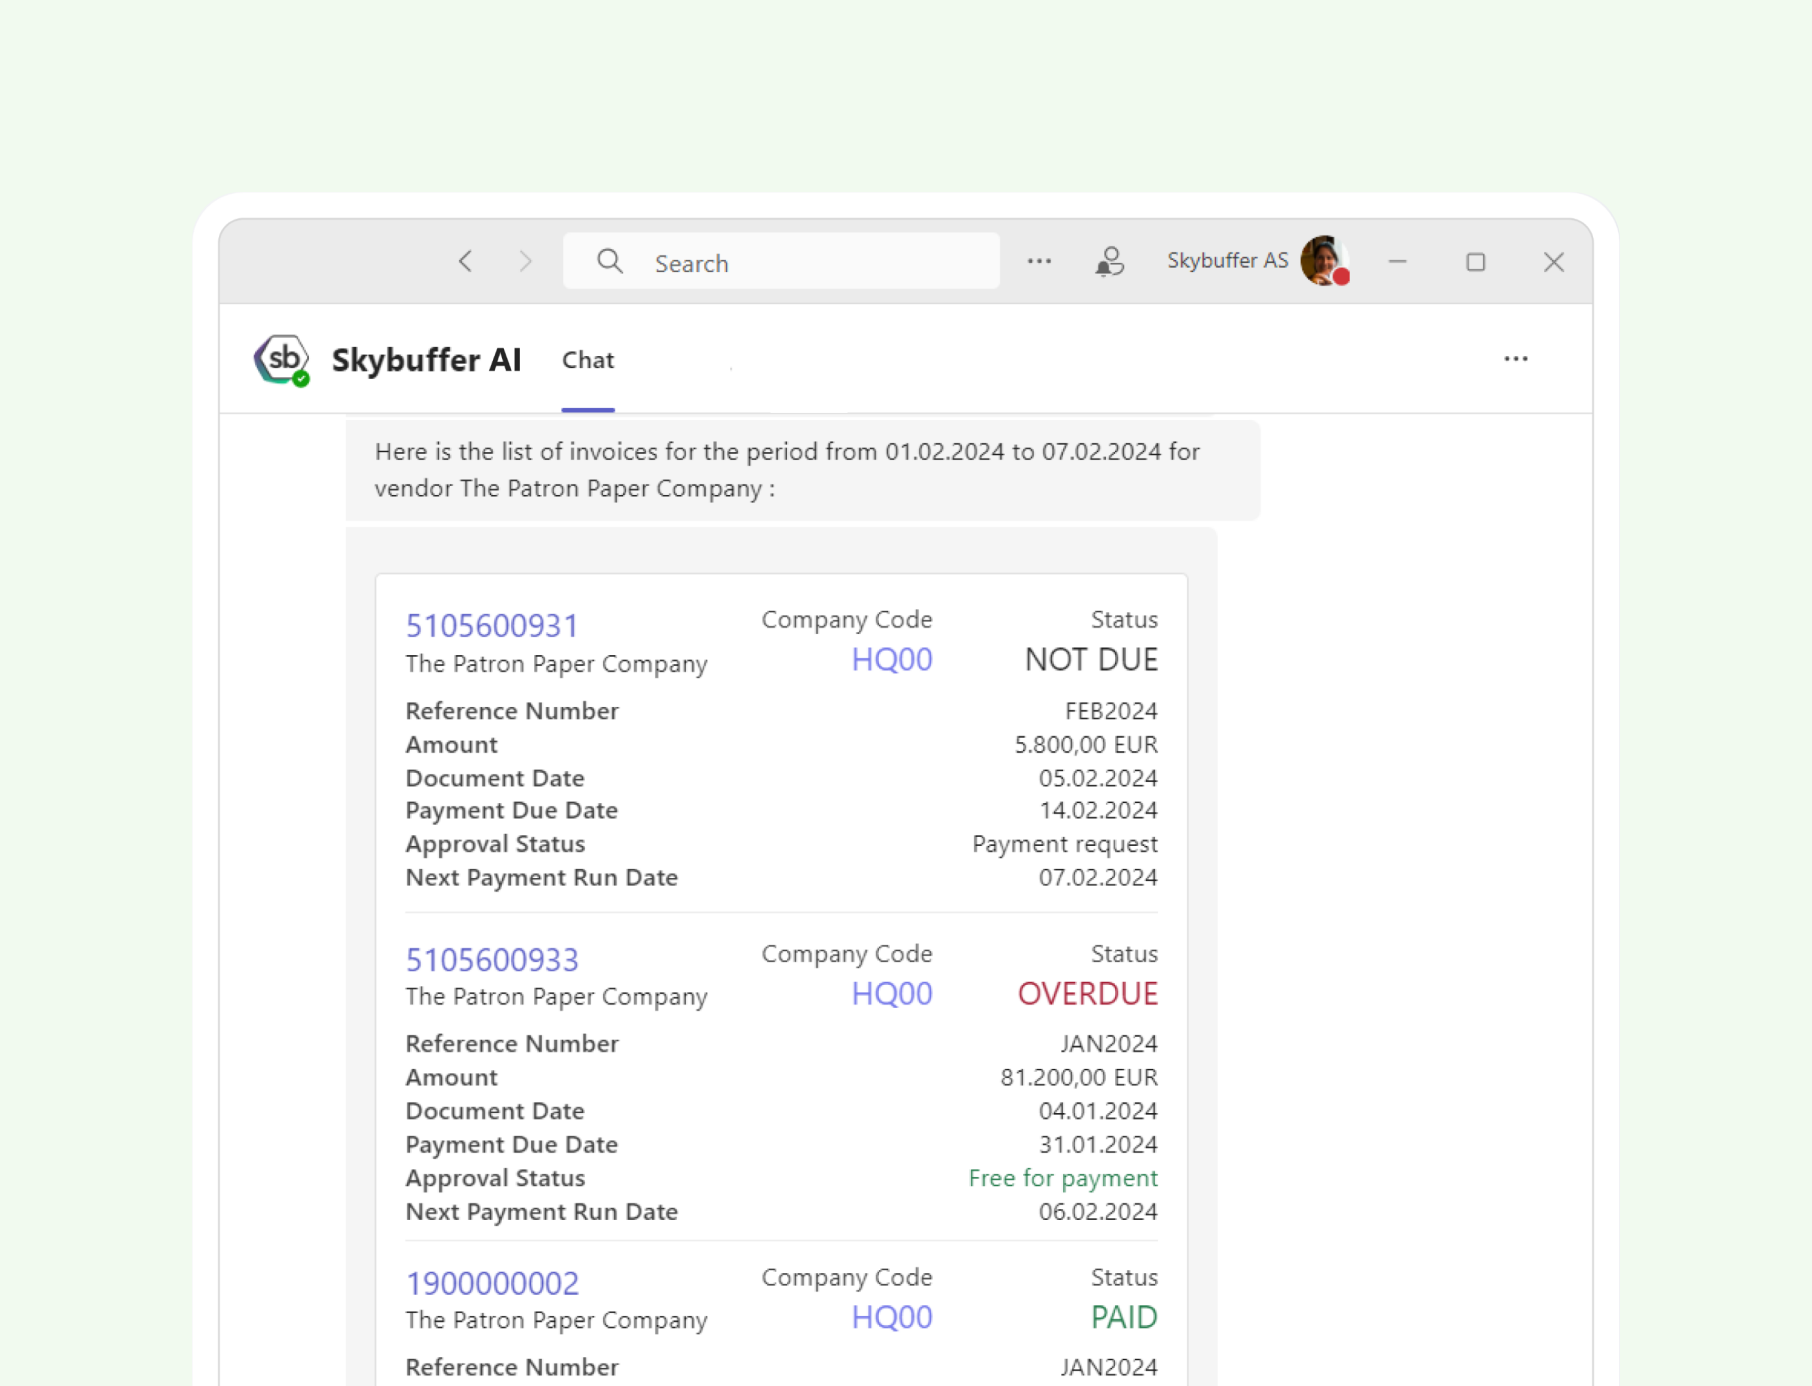Open the title bar ellipsis menu
Viewport: 1812px width, 1386px height.
[x=1039, y=262]
